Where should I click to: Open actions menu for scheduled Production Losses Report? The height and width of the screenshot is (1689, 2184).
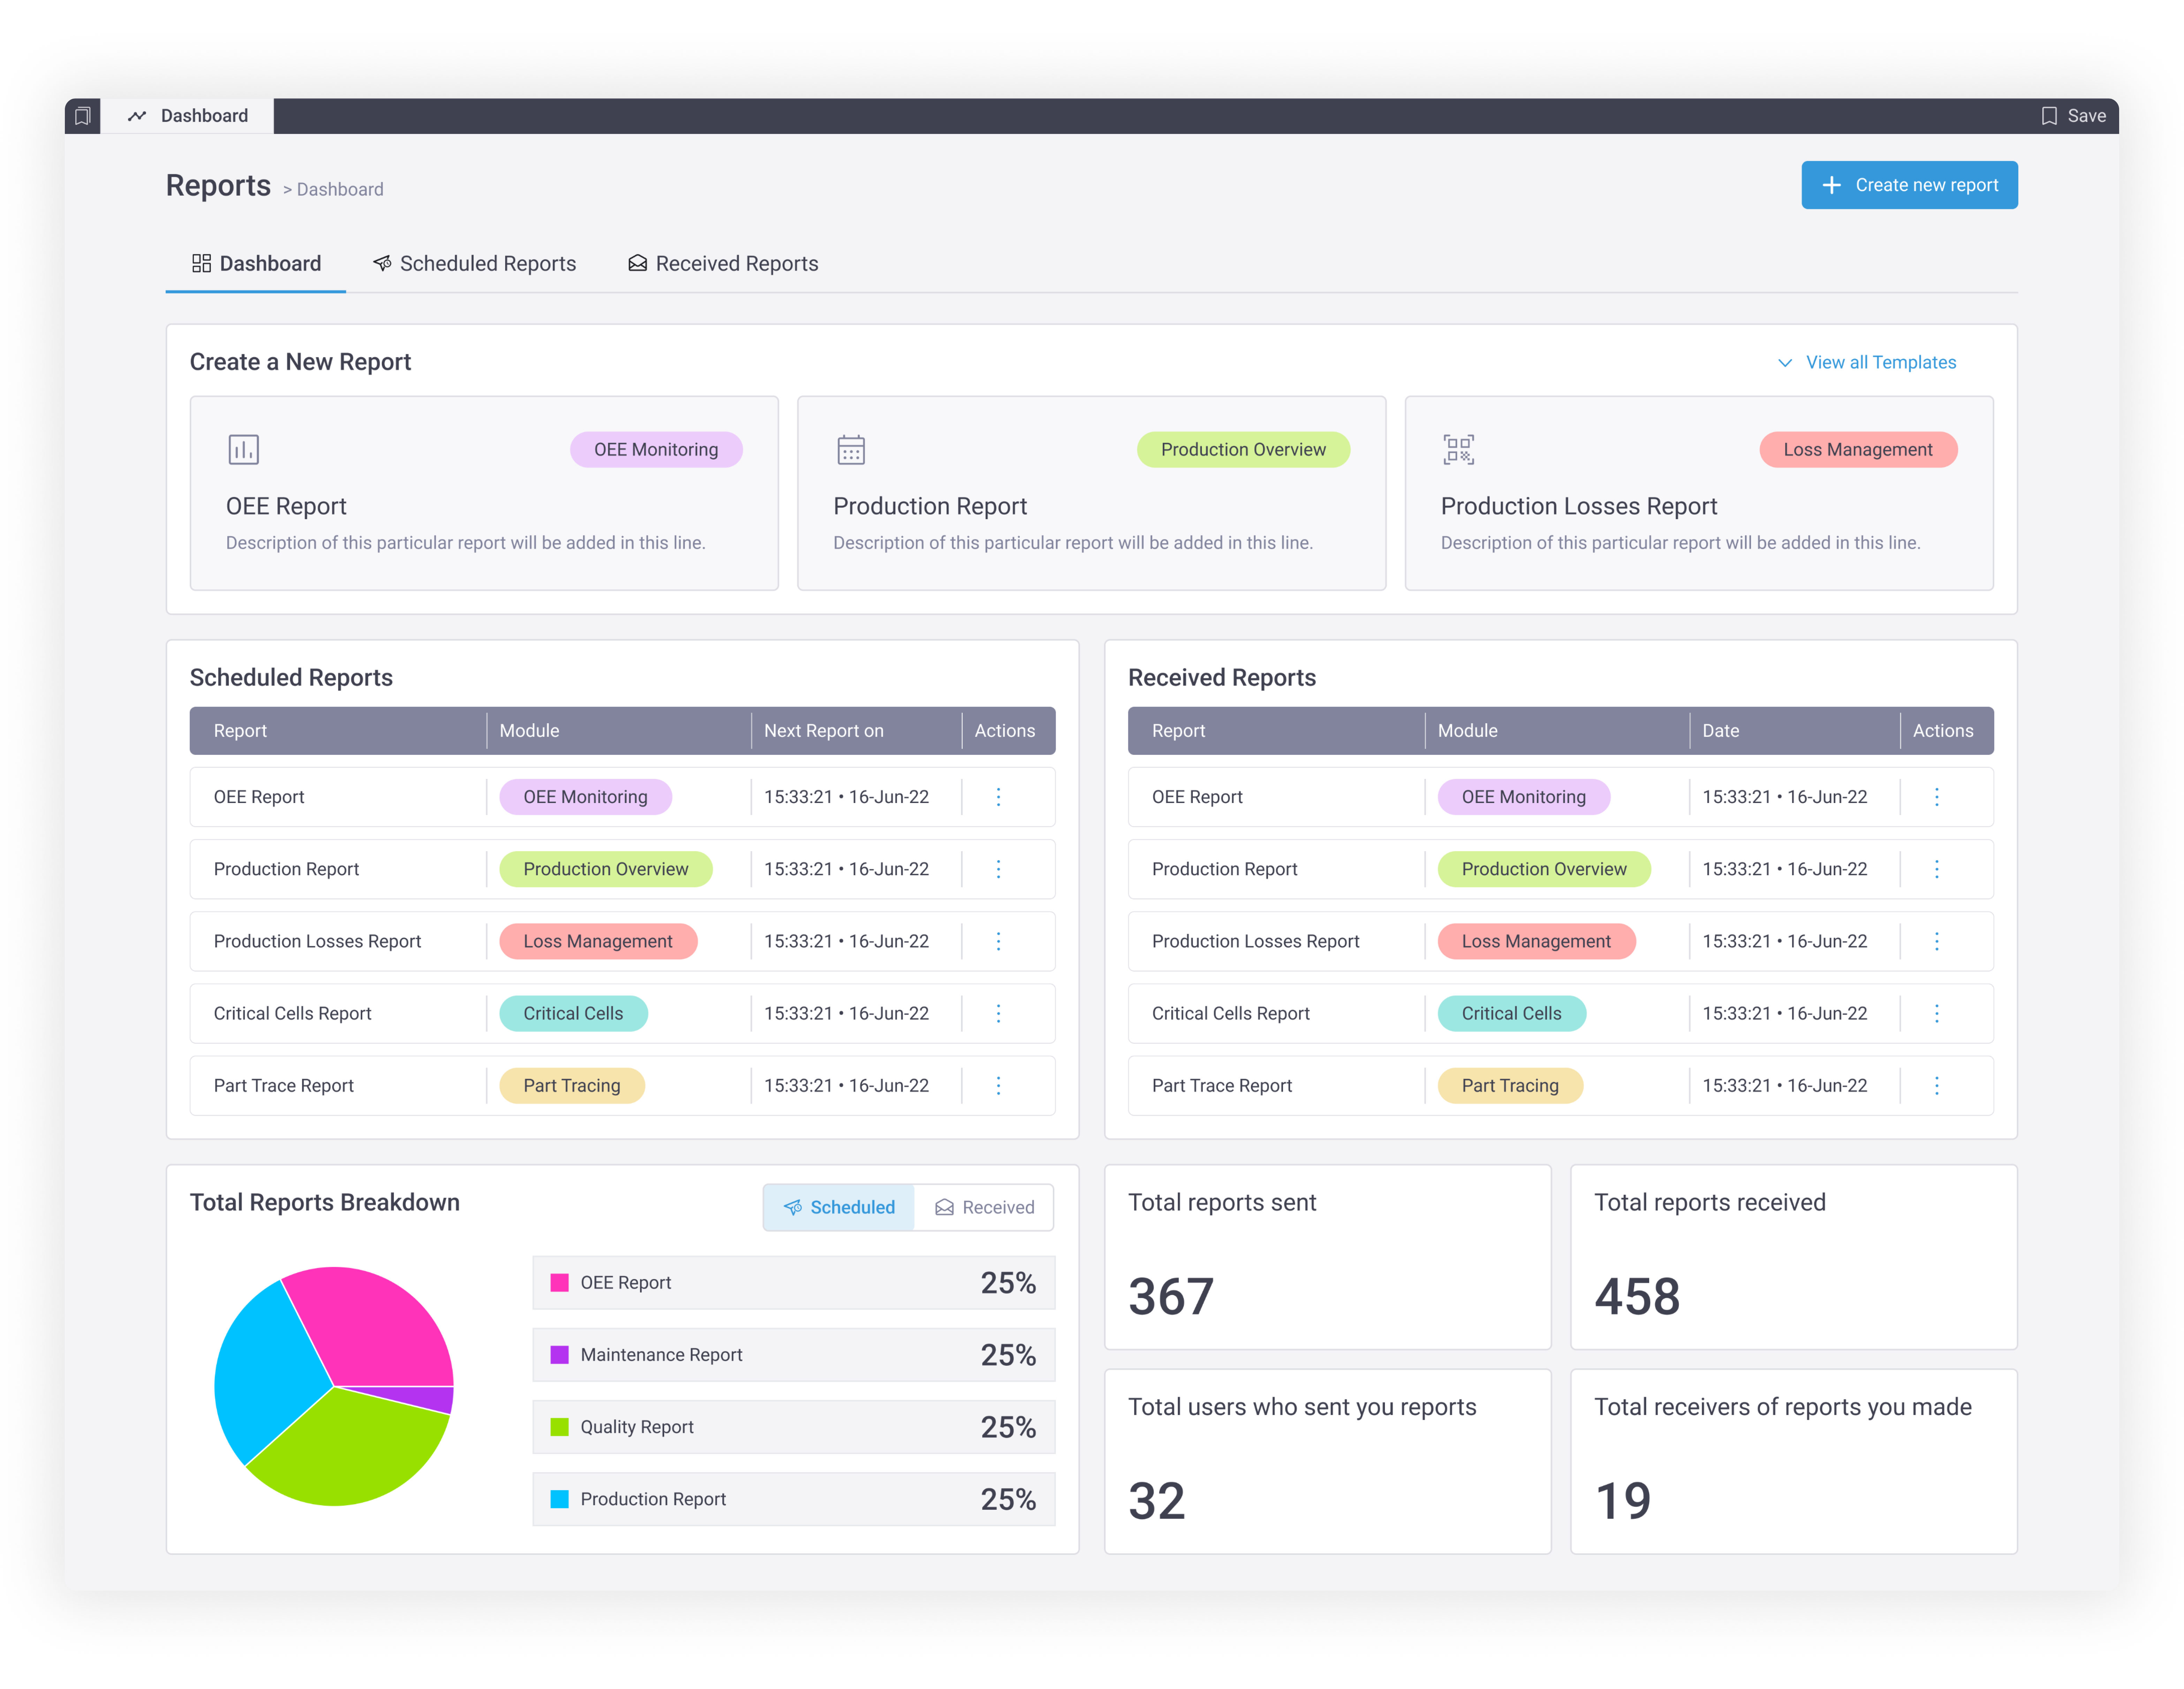coord(998,941)
